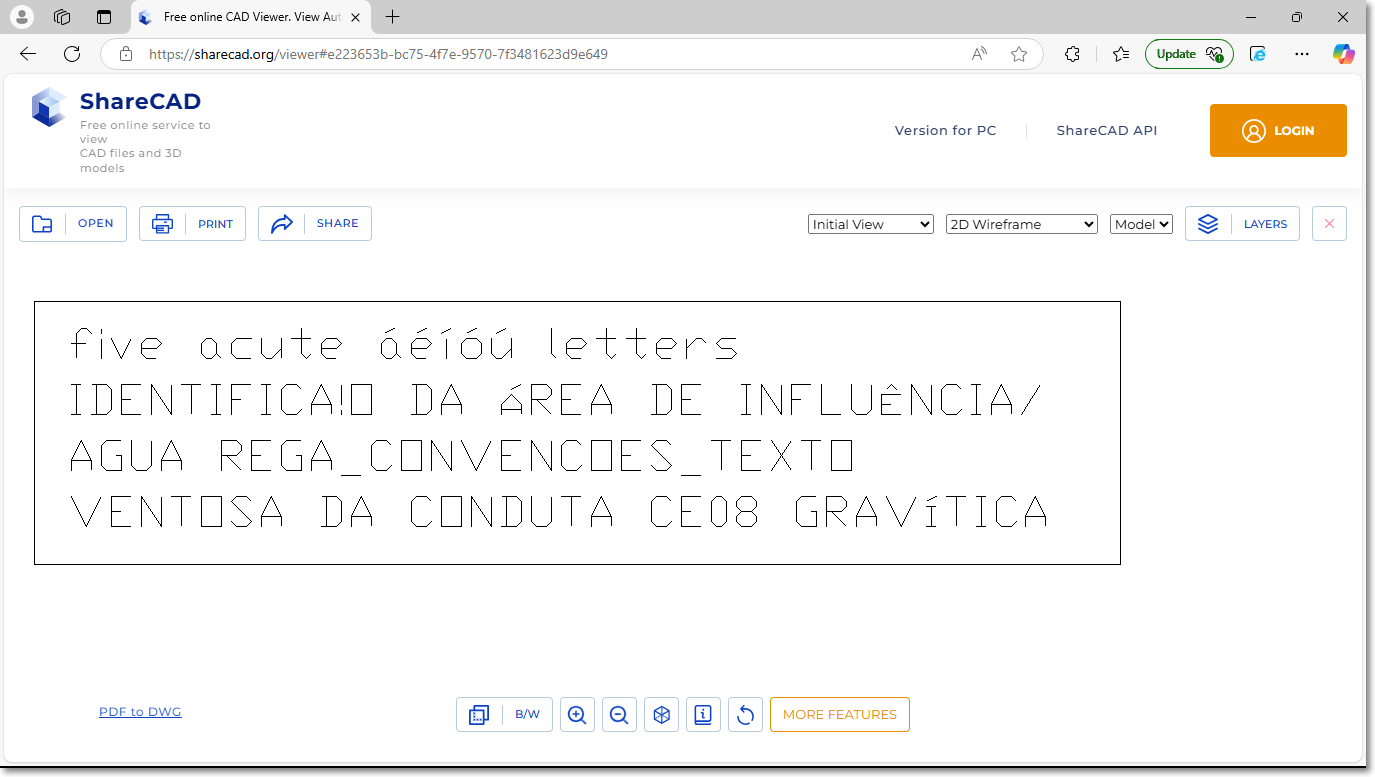Go back using the browser back arrow
This screenshot has height=777, width=1375.
(x=28, y=54)
